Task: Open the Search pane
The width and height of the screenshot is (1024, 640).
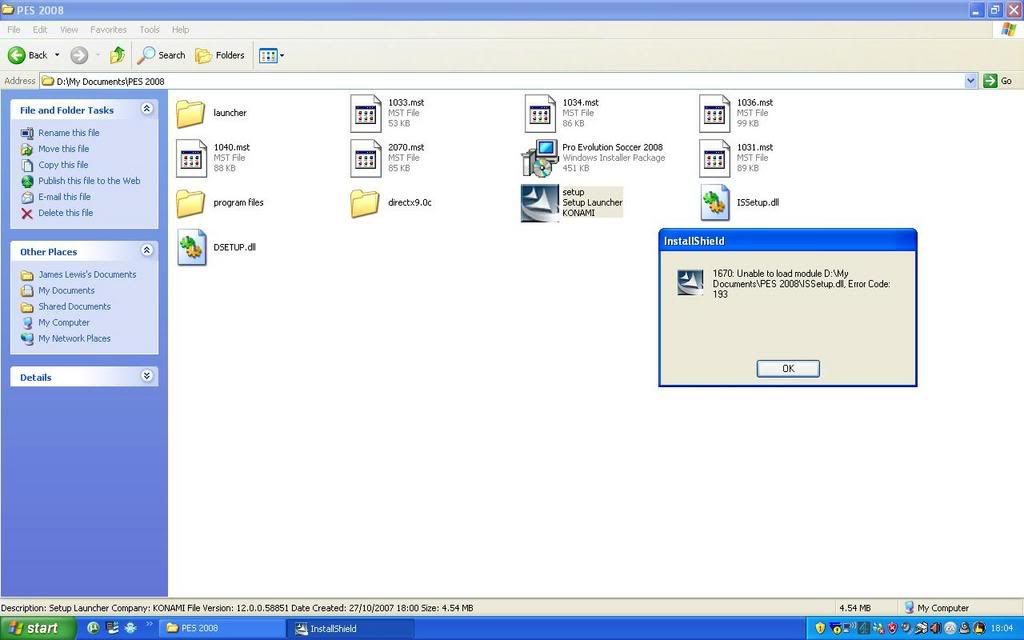Action: (x=161, y=56)
